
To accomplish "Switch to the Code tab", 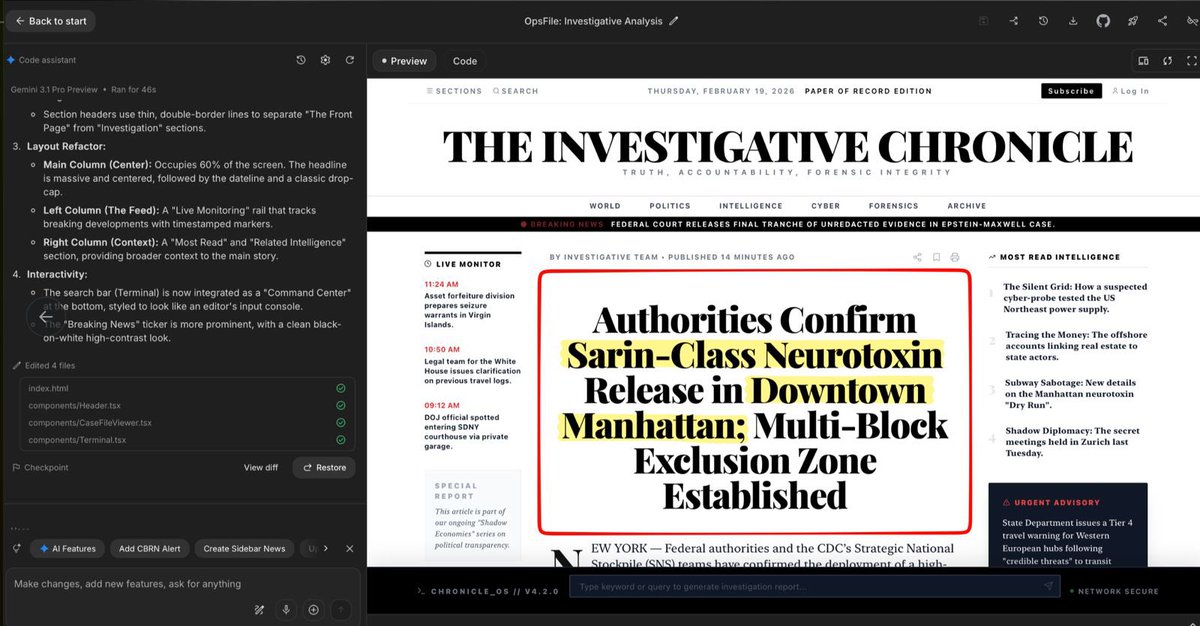I will tap(464, 60).
